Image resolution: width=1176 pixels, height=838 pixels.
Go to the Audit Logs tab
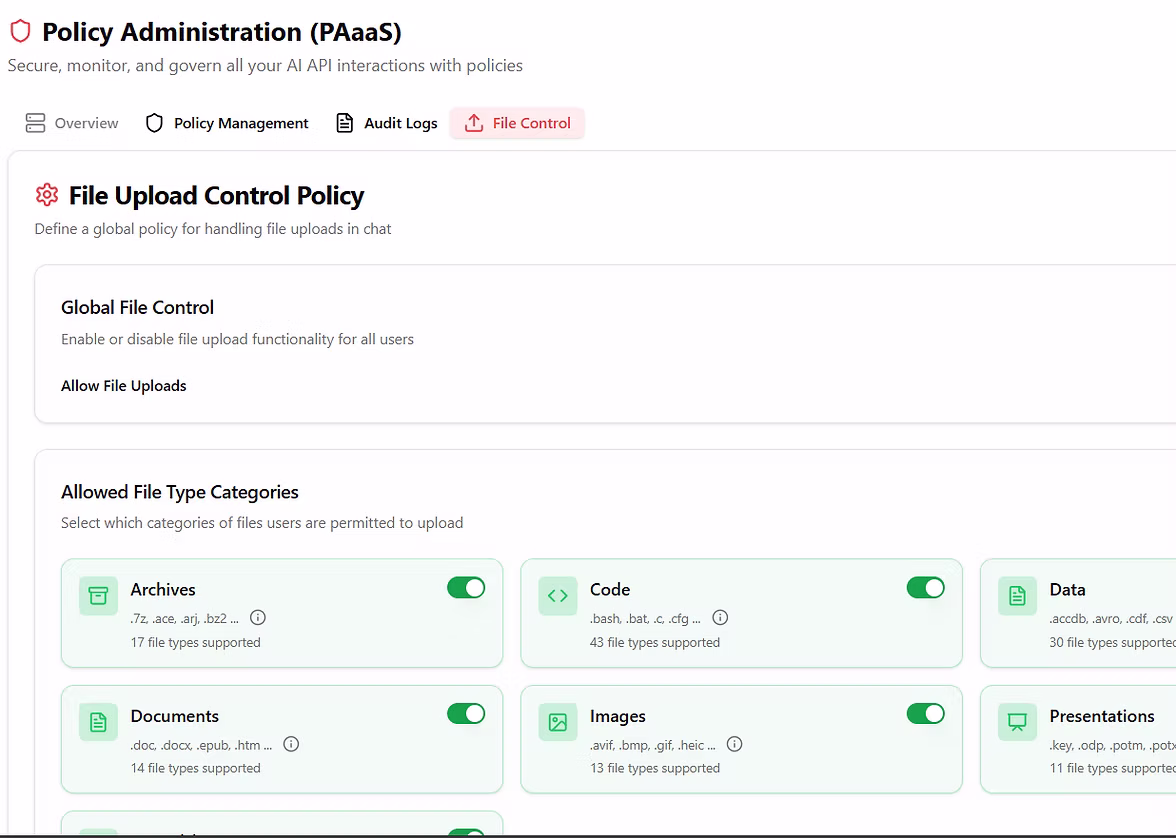click(386, 123)
